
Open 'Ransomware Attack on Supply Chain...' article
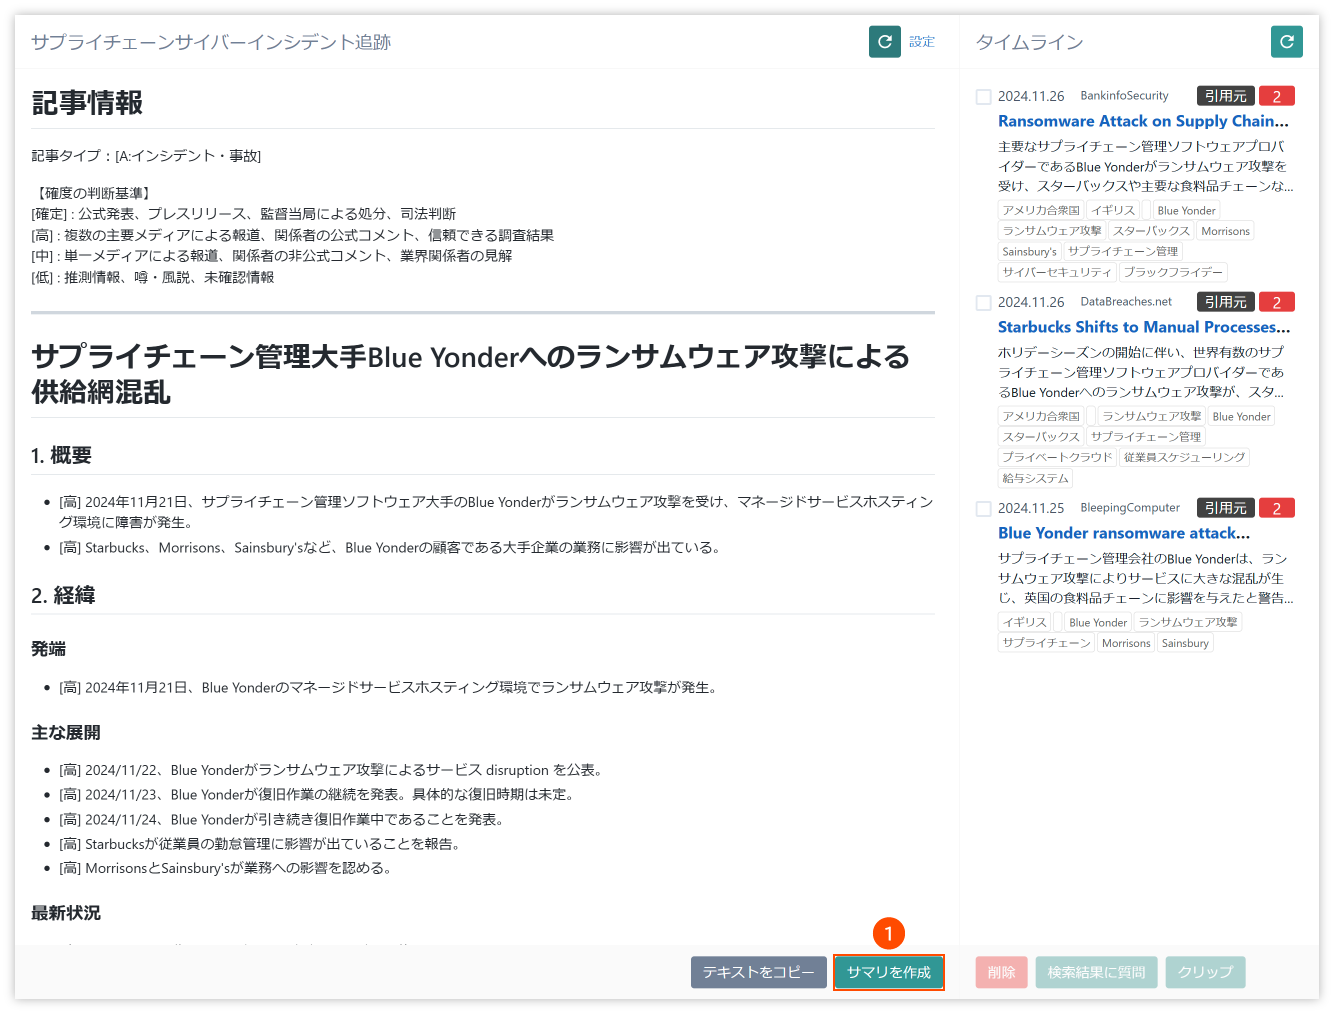point(1143,121)
